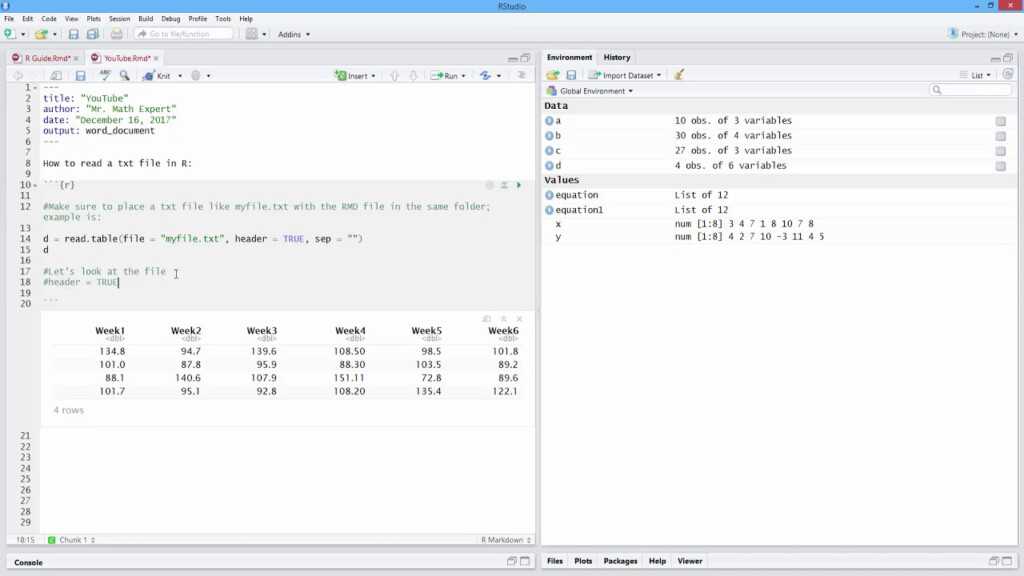Expand data object a details
The image size is (1024, 576).
pos(549,121)
